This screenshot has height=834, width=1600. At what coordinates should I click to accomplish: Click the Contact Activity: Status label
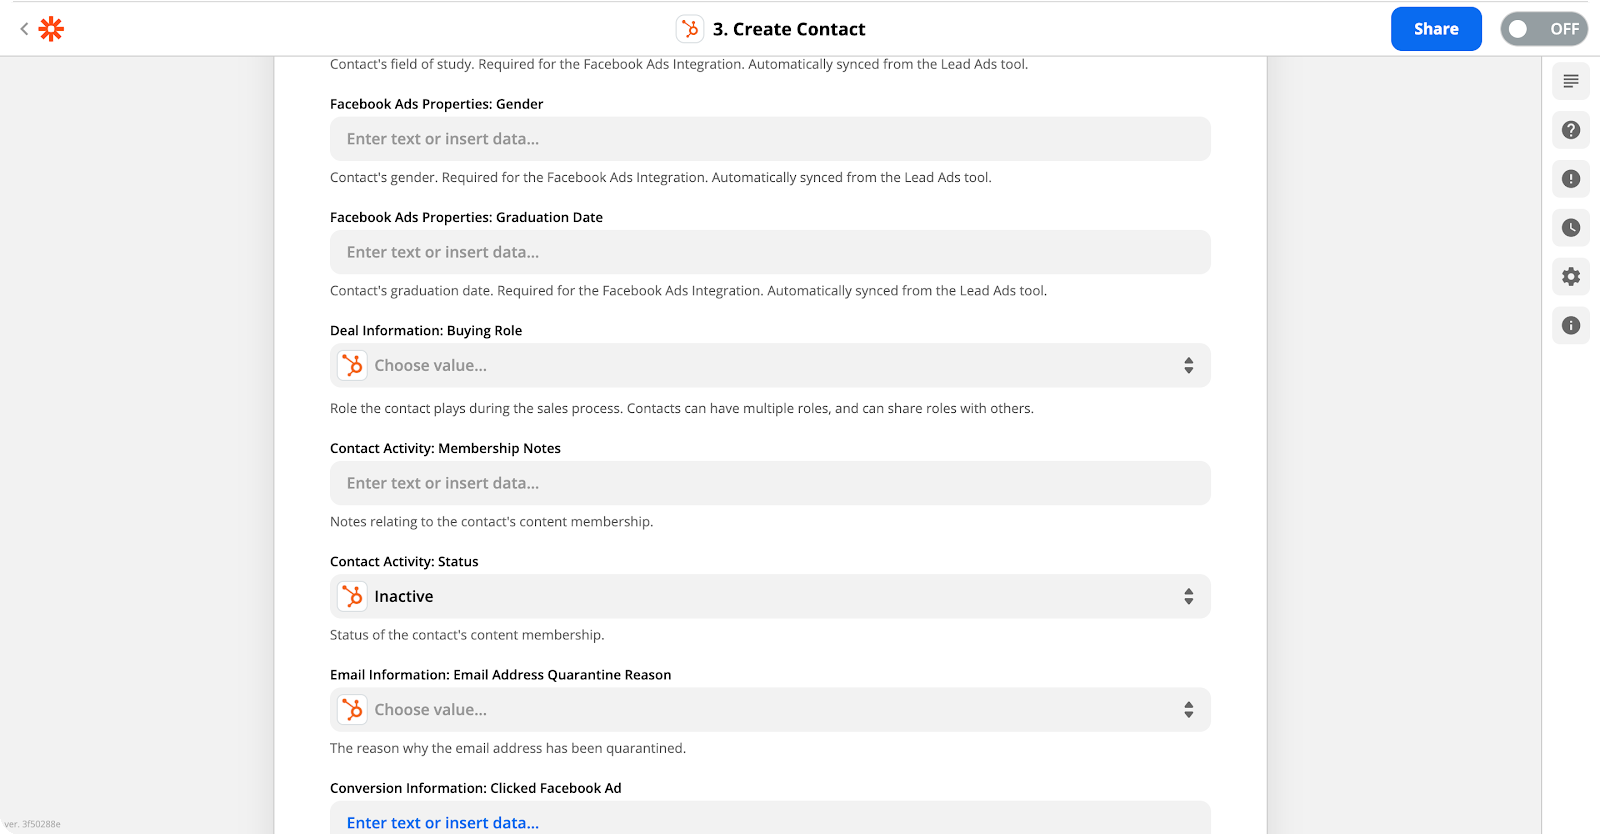coord(404,562)
